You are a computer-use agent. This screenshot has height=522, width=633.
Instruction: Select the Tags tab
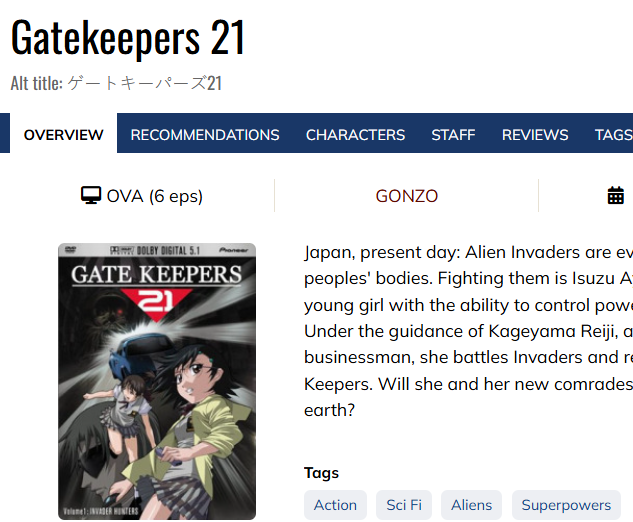coord(614,134)
